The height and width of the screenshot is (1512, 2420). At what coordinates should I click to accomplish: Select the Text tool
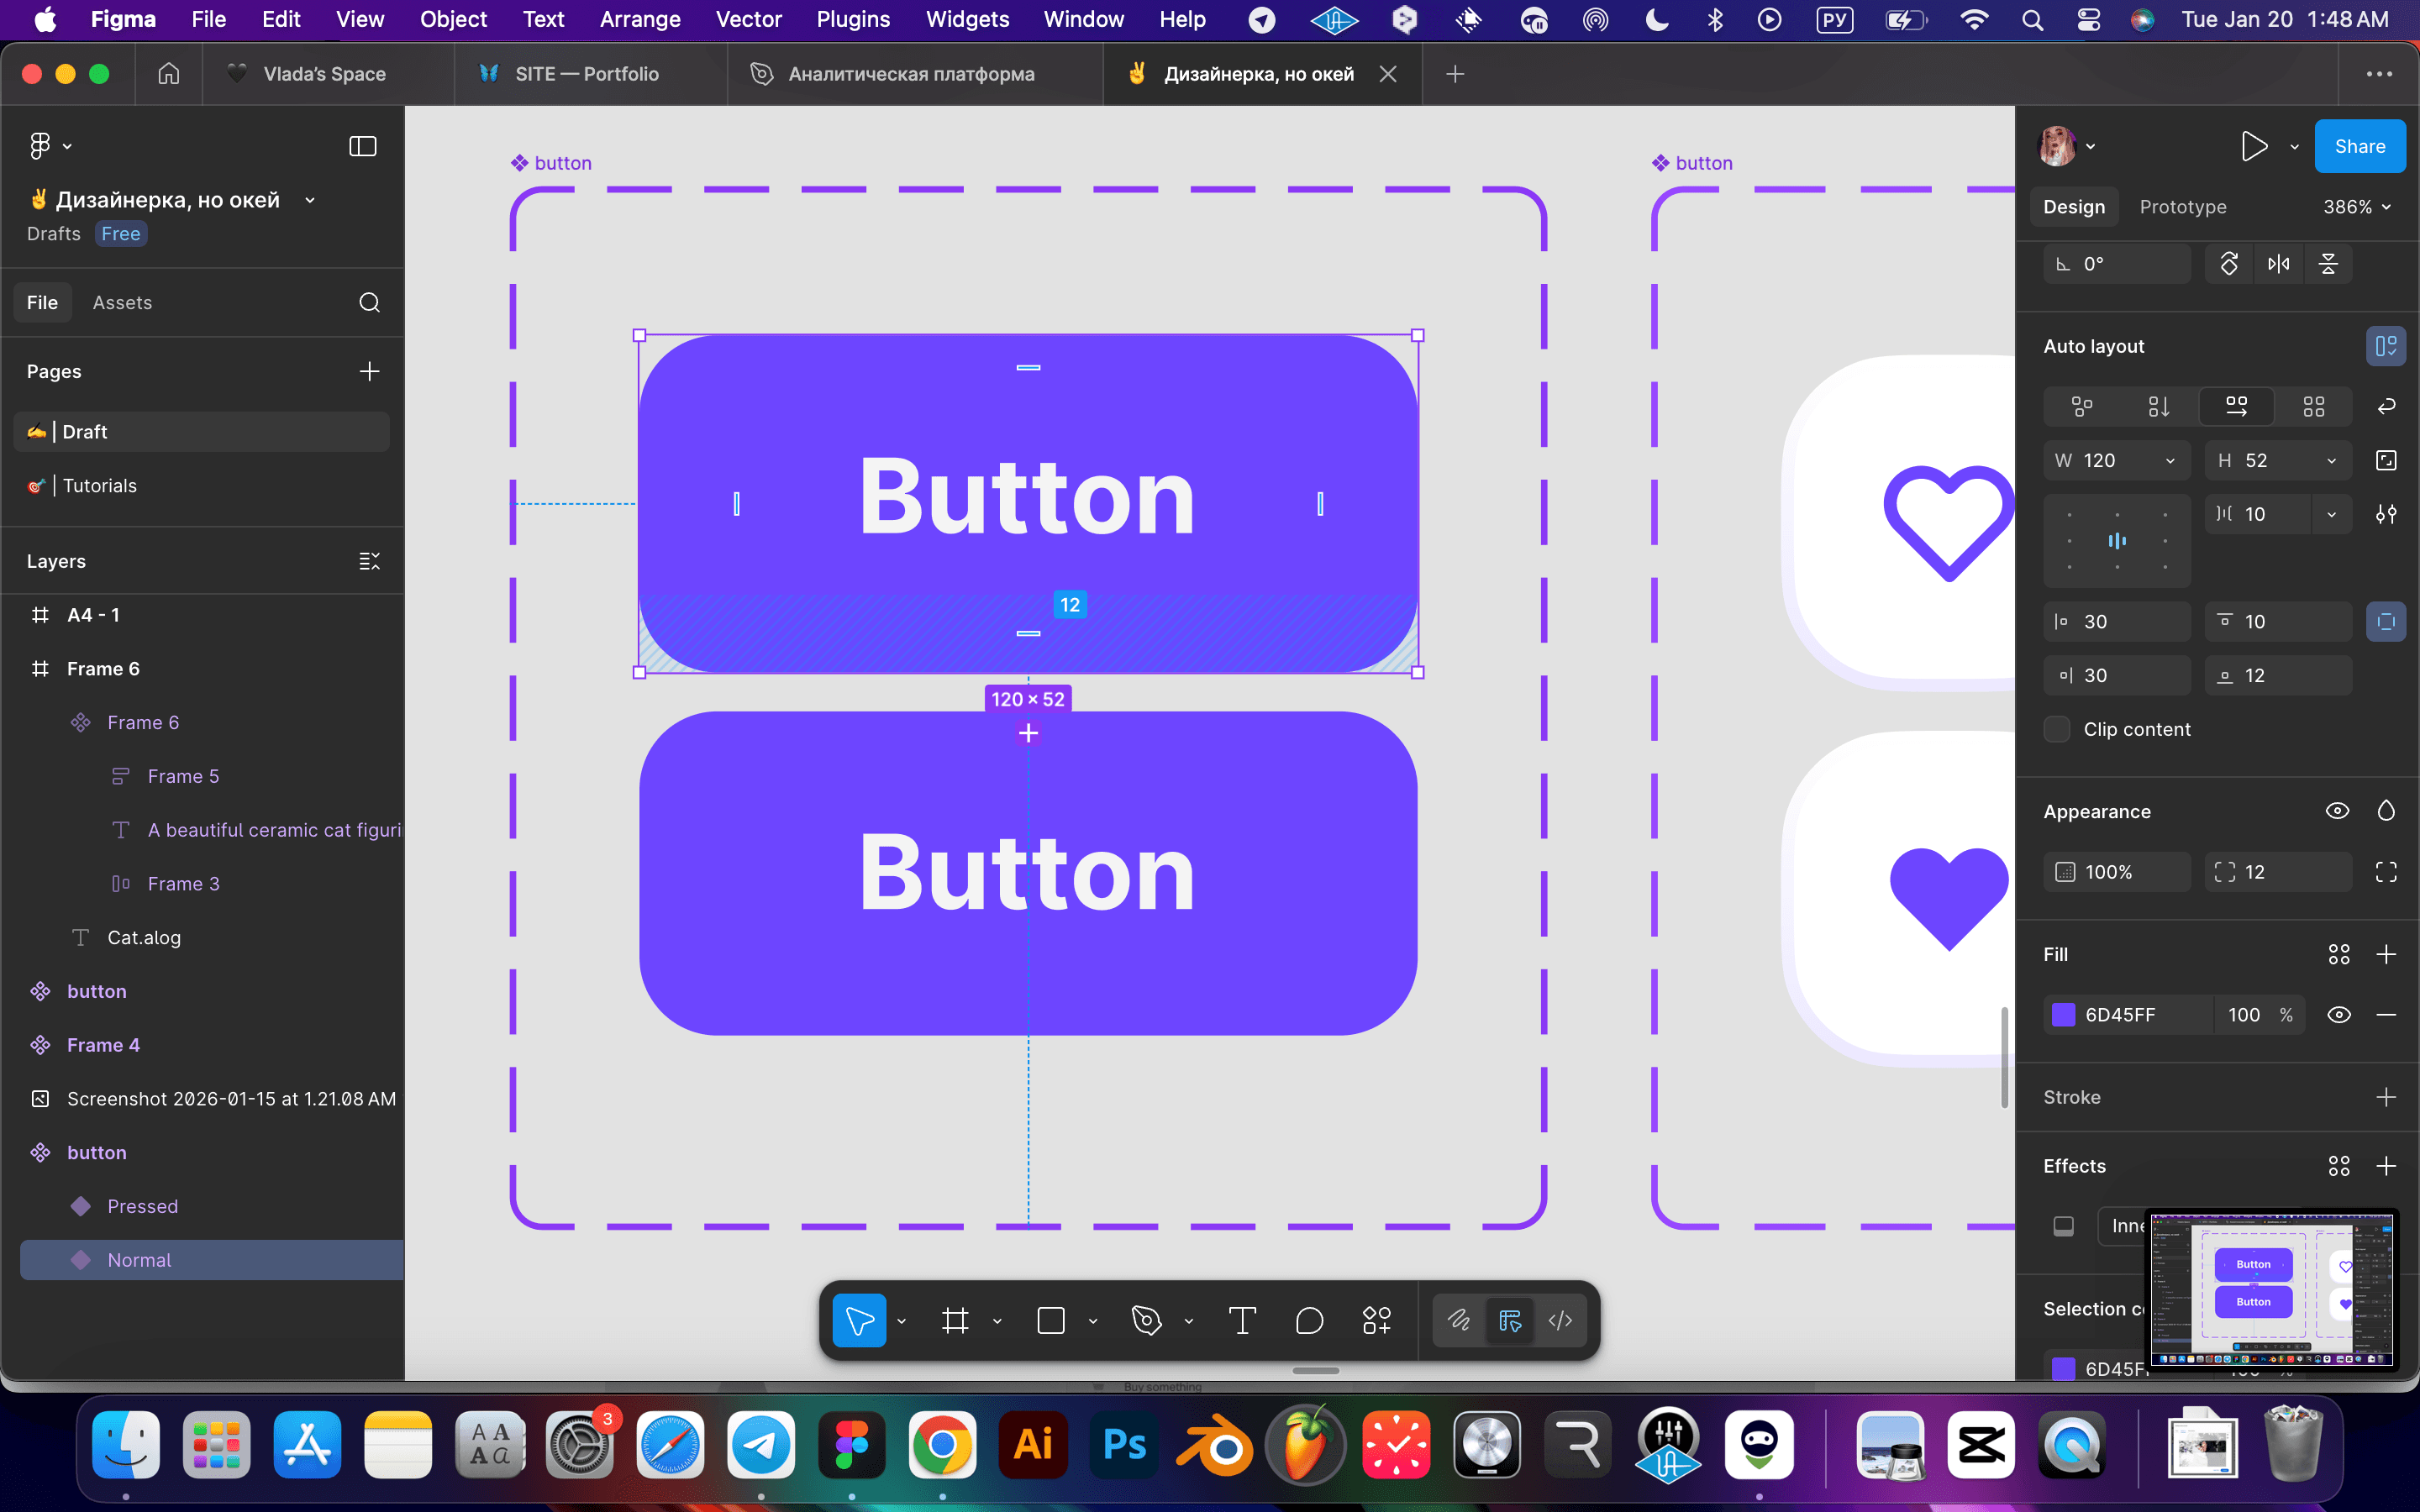[1241, 1321]
